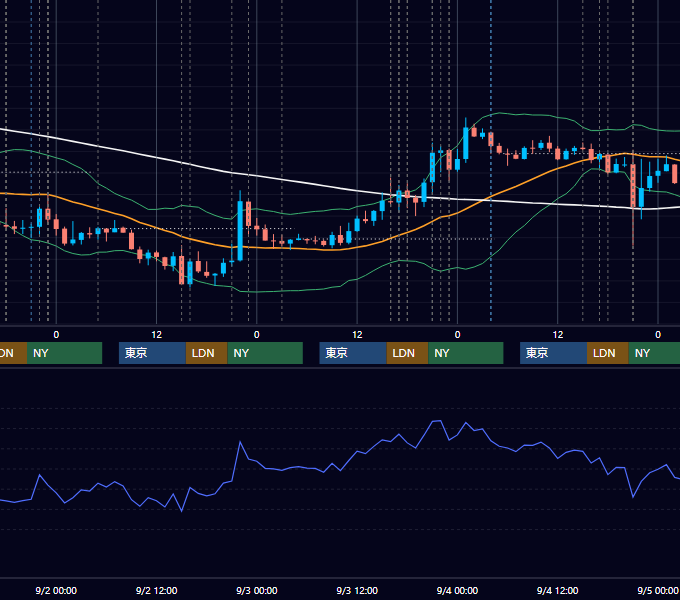Select the tall blue candle just after 9/4 00:00
Image resolution: width=680 pixels, height=600 pixels.
466,143
